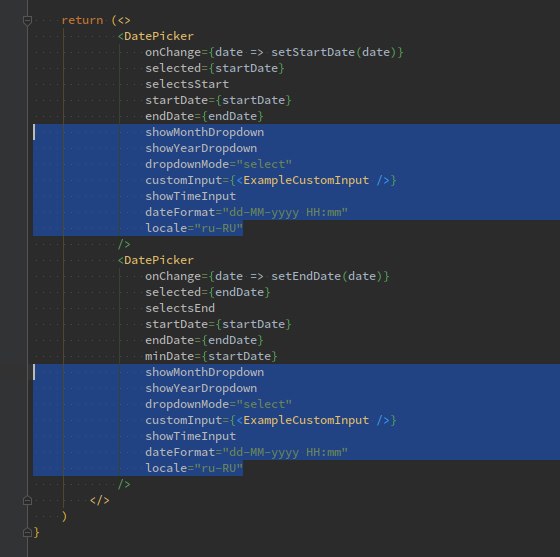Click ExampleCustomInput in the end-date picker

306,420
